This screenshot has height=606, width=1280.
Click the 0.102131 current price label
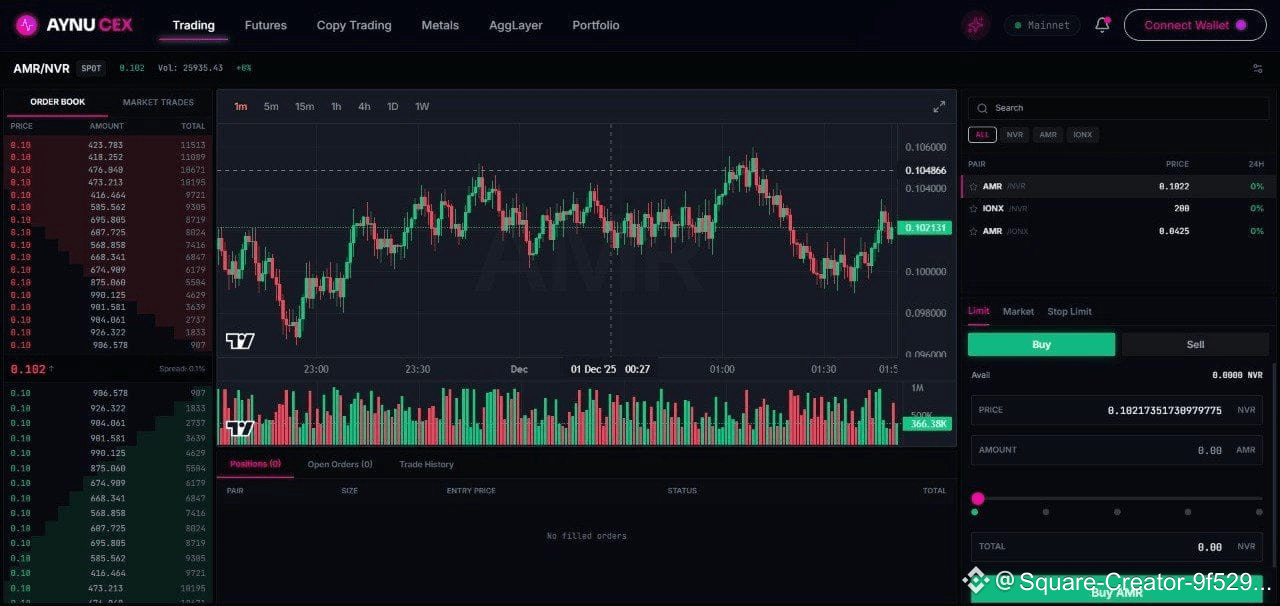(x=925, y=228)
